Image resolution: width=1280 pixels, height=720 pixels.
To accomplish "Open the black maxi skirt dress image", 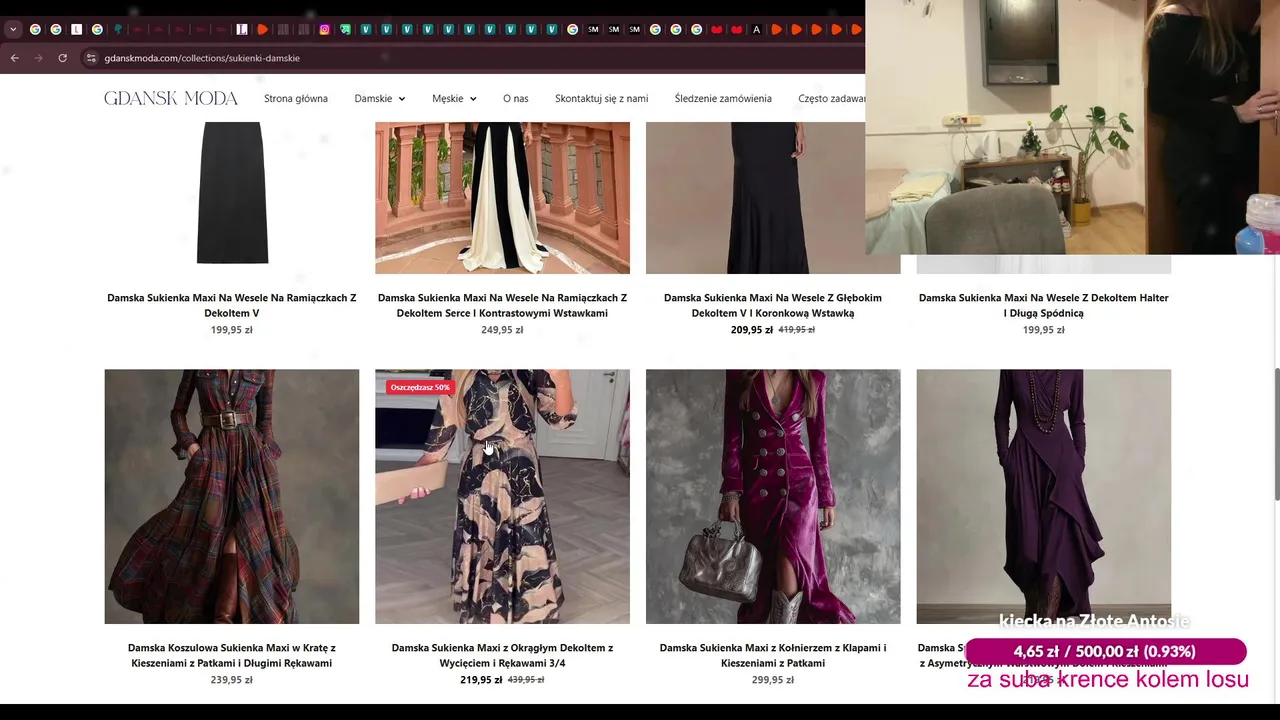I will click(x=232, y=197).
